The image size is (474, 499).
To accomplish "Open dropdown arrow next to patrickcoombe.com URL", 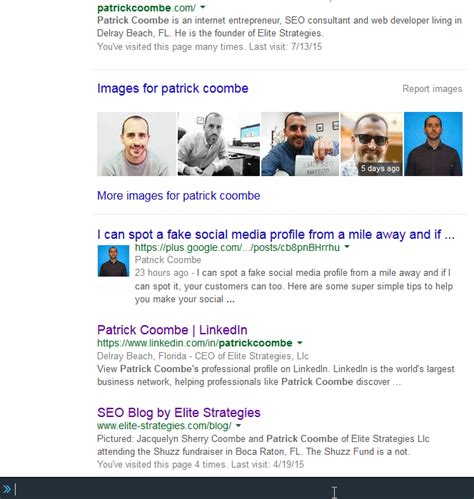I will (x=203, y=7).
